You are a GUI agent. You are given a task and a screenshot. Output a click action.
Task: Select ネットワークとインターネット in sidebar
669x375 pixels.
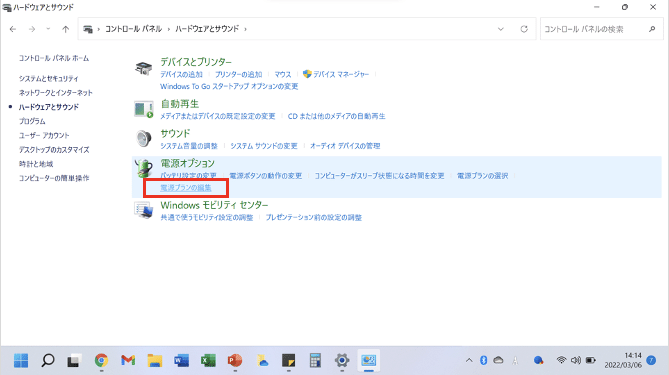tap(55, 93)
